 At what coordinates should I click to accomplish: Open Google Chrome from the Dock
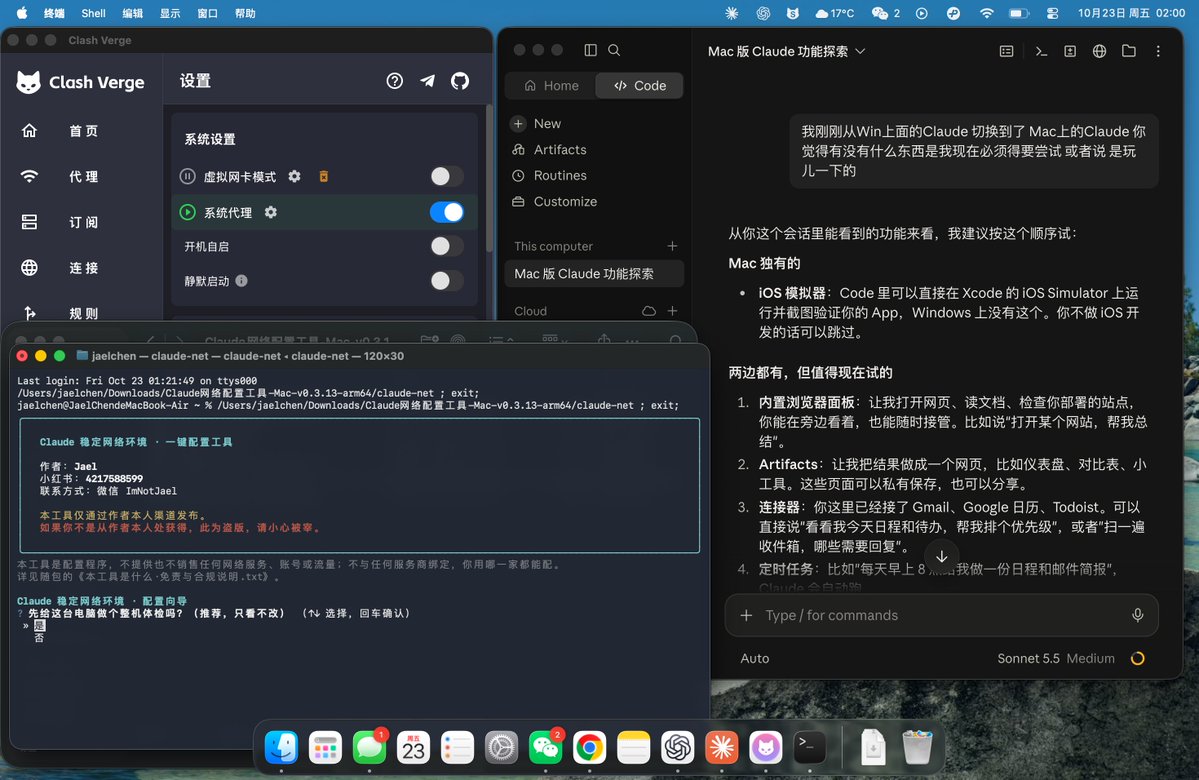[590, 747]
